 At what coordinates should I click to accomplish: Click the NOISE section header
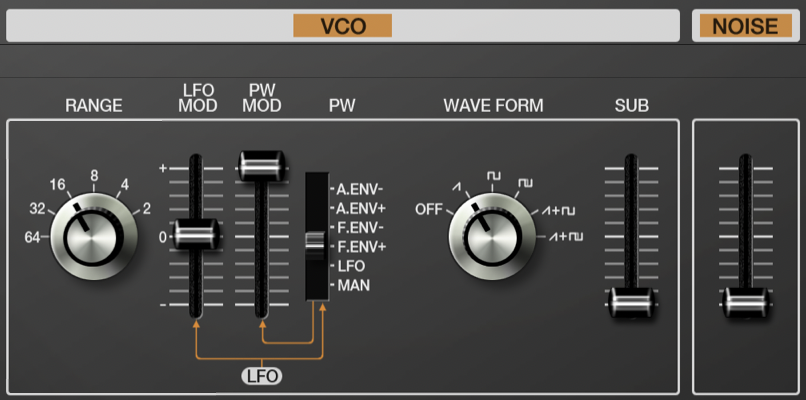[746, 26]
